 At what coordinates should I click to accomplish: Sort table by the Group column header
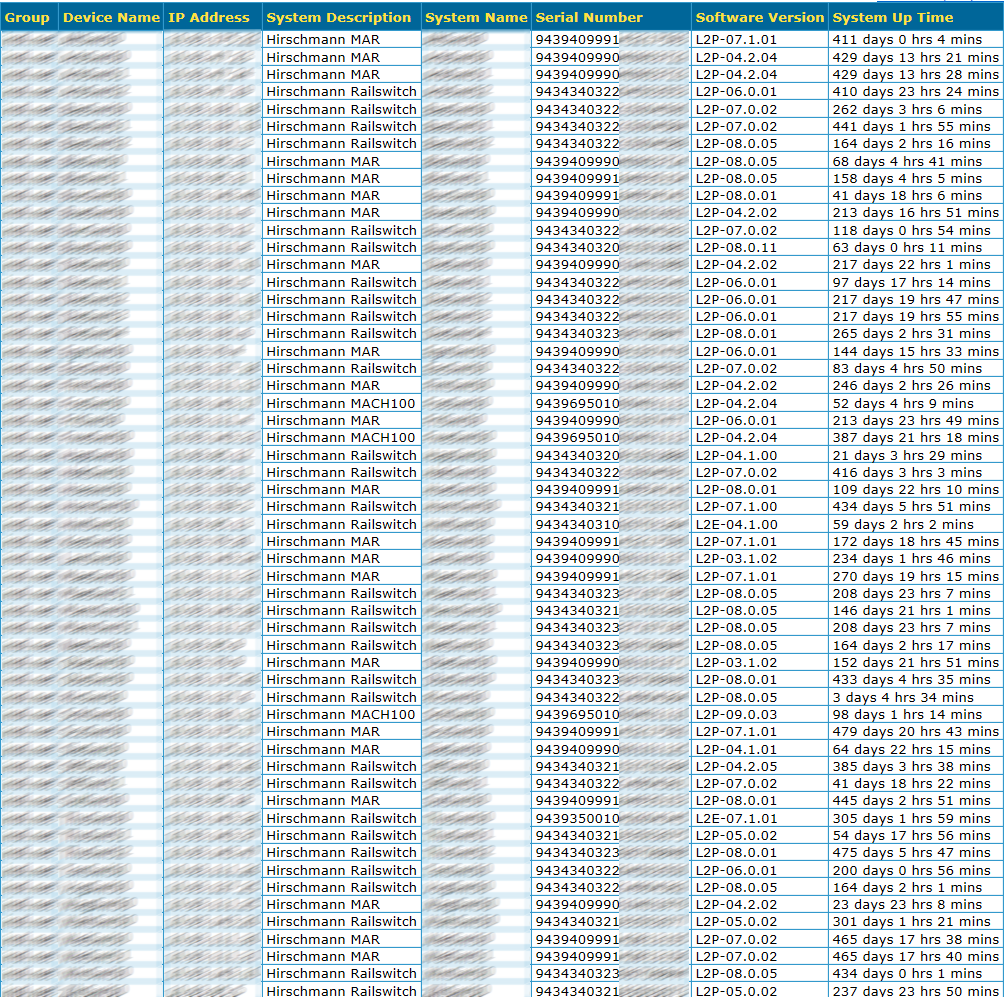point(27,18)
